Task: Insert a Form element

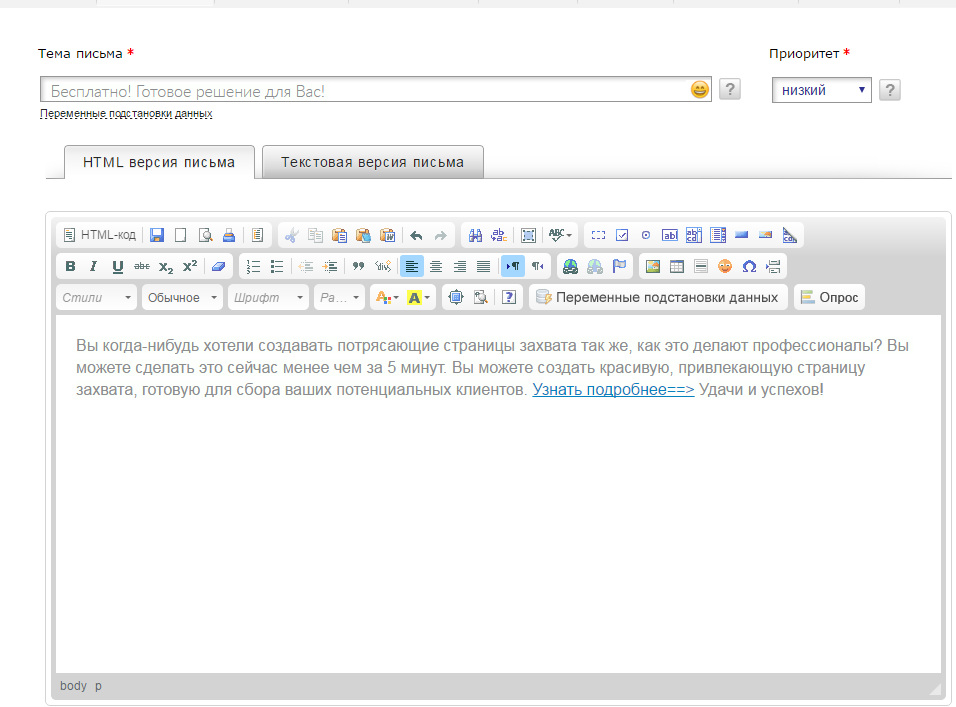Action: [x=598, y=235]
